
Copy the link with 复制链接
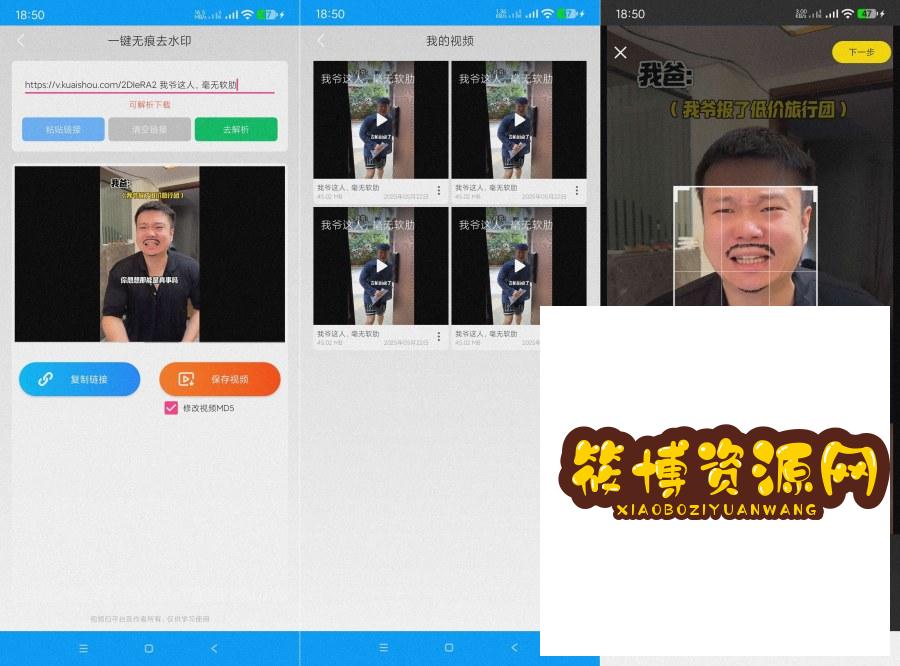point(79,379)
